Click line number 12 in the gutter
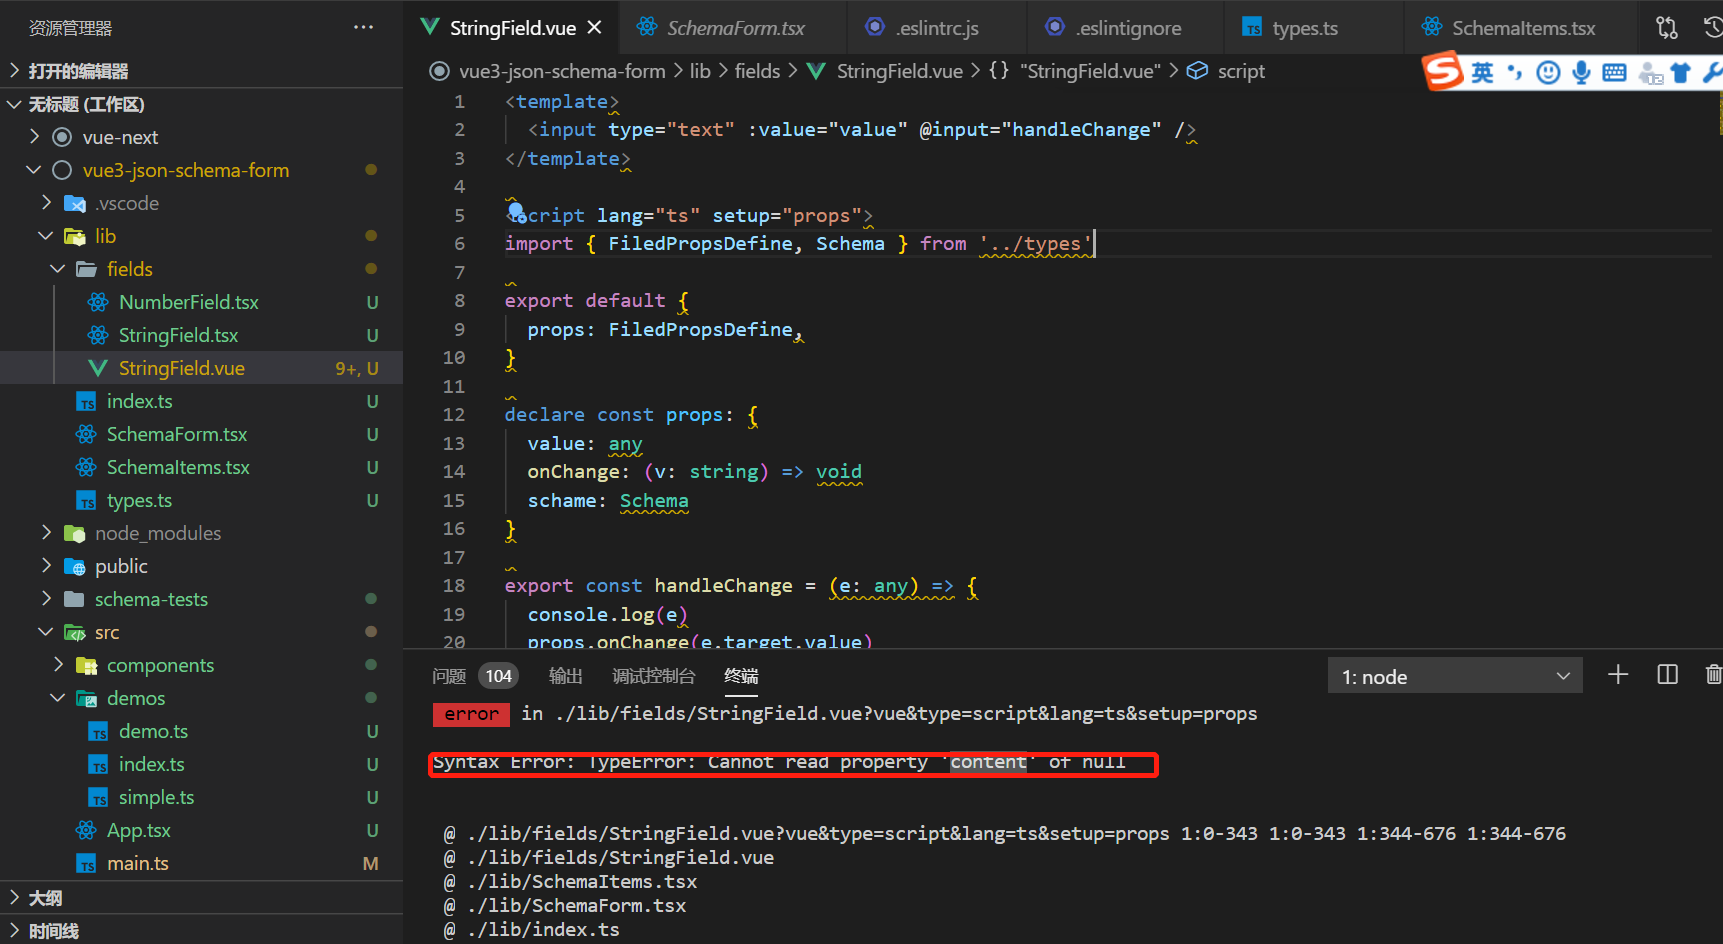The image size is (1723, 944). coord(454,414)
